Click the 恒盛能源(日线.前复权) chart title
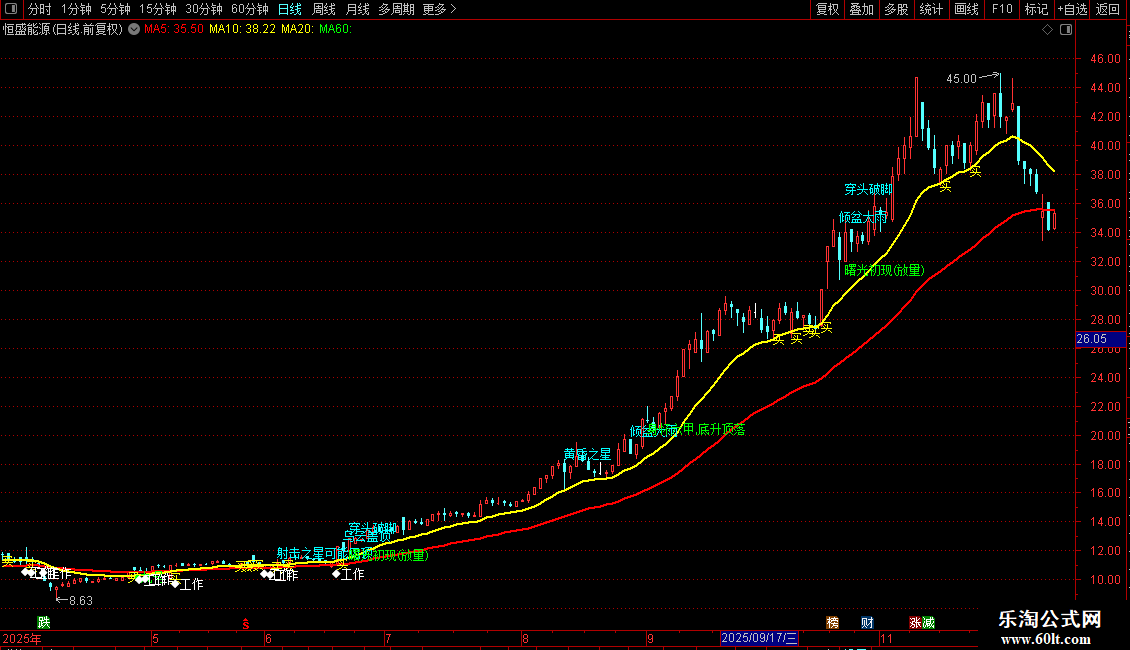Screen dimensions: 1130x650 pyautogui.click(x=63, y=30)
